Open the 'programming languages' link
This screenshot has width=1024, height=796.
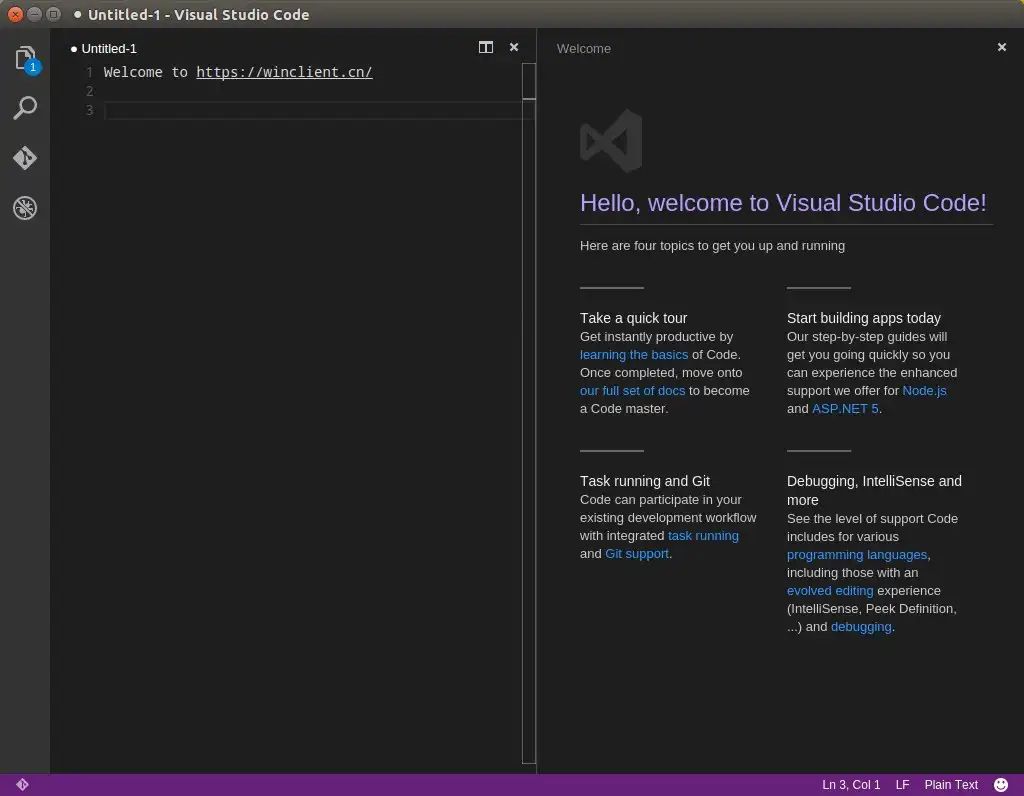coord(857,554)
